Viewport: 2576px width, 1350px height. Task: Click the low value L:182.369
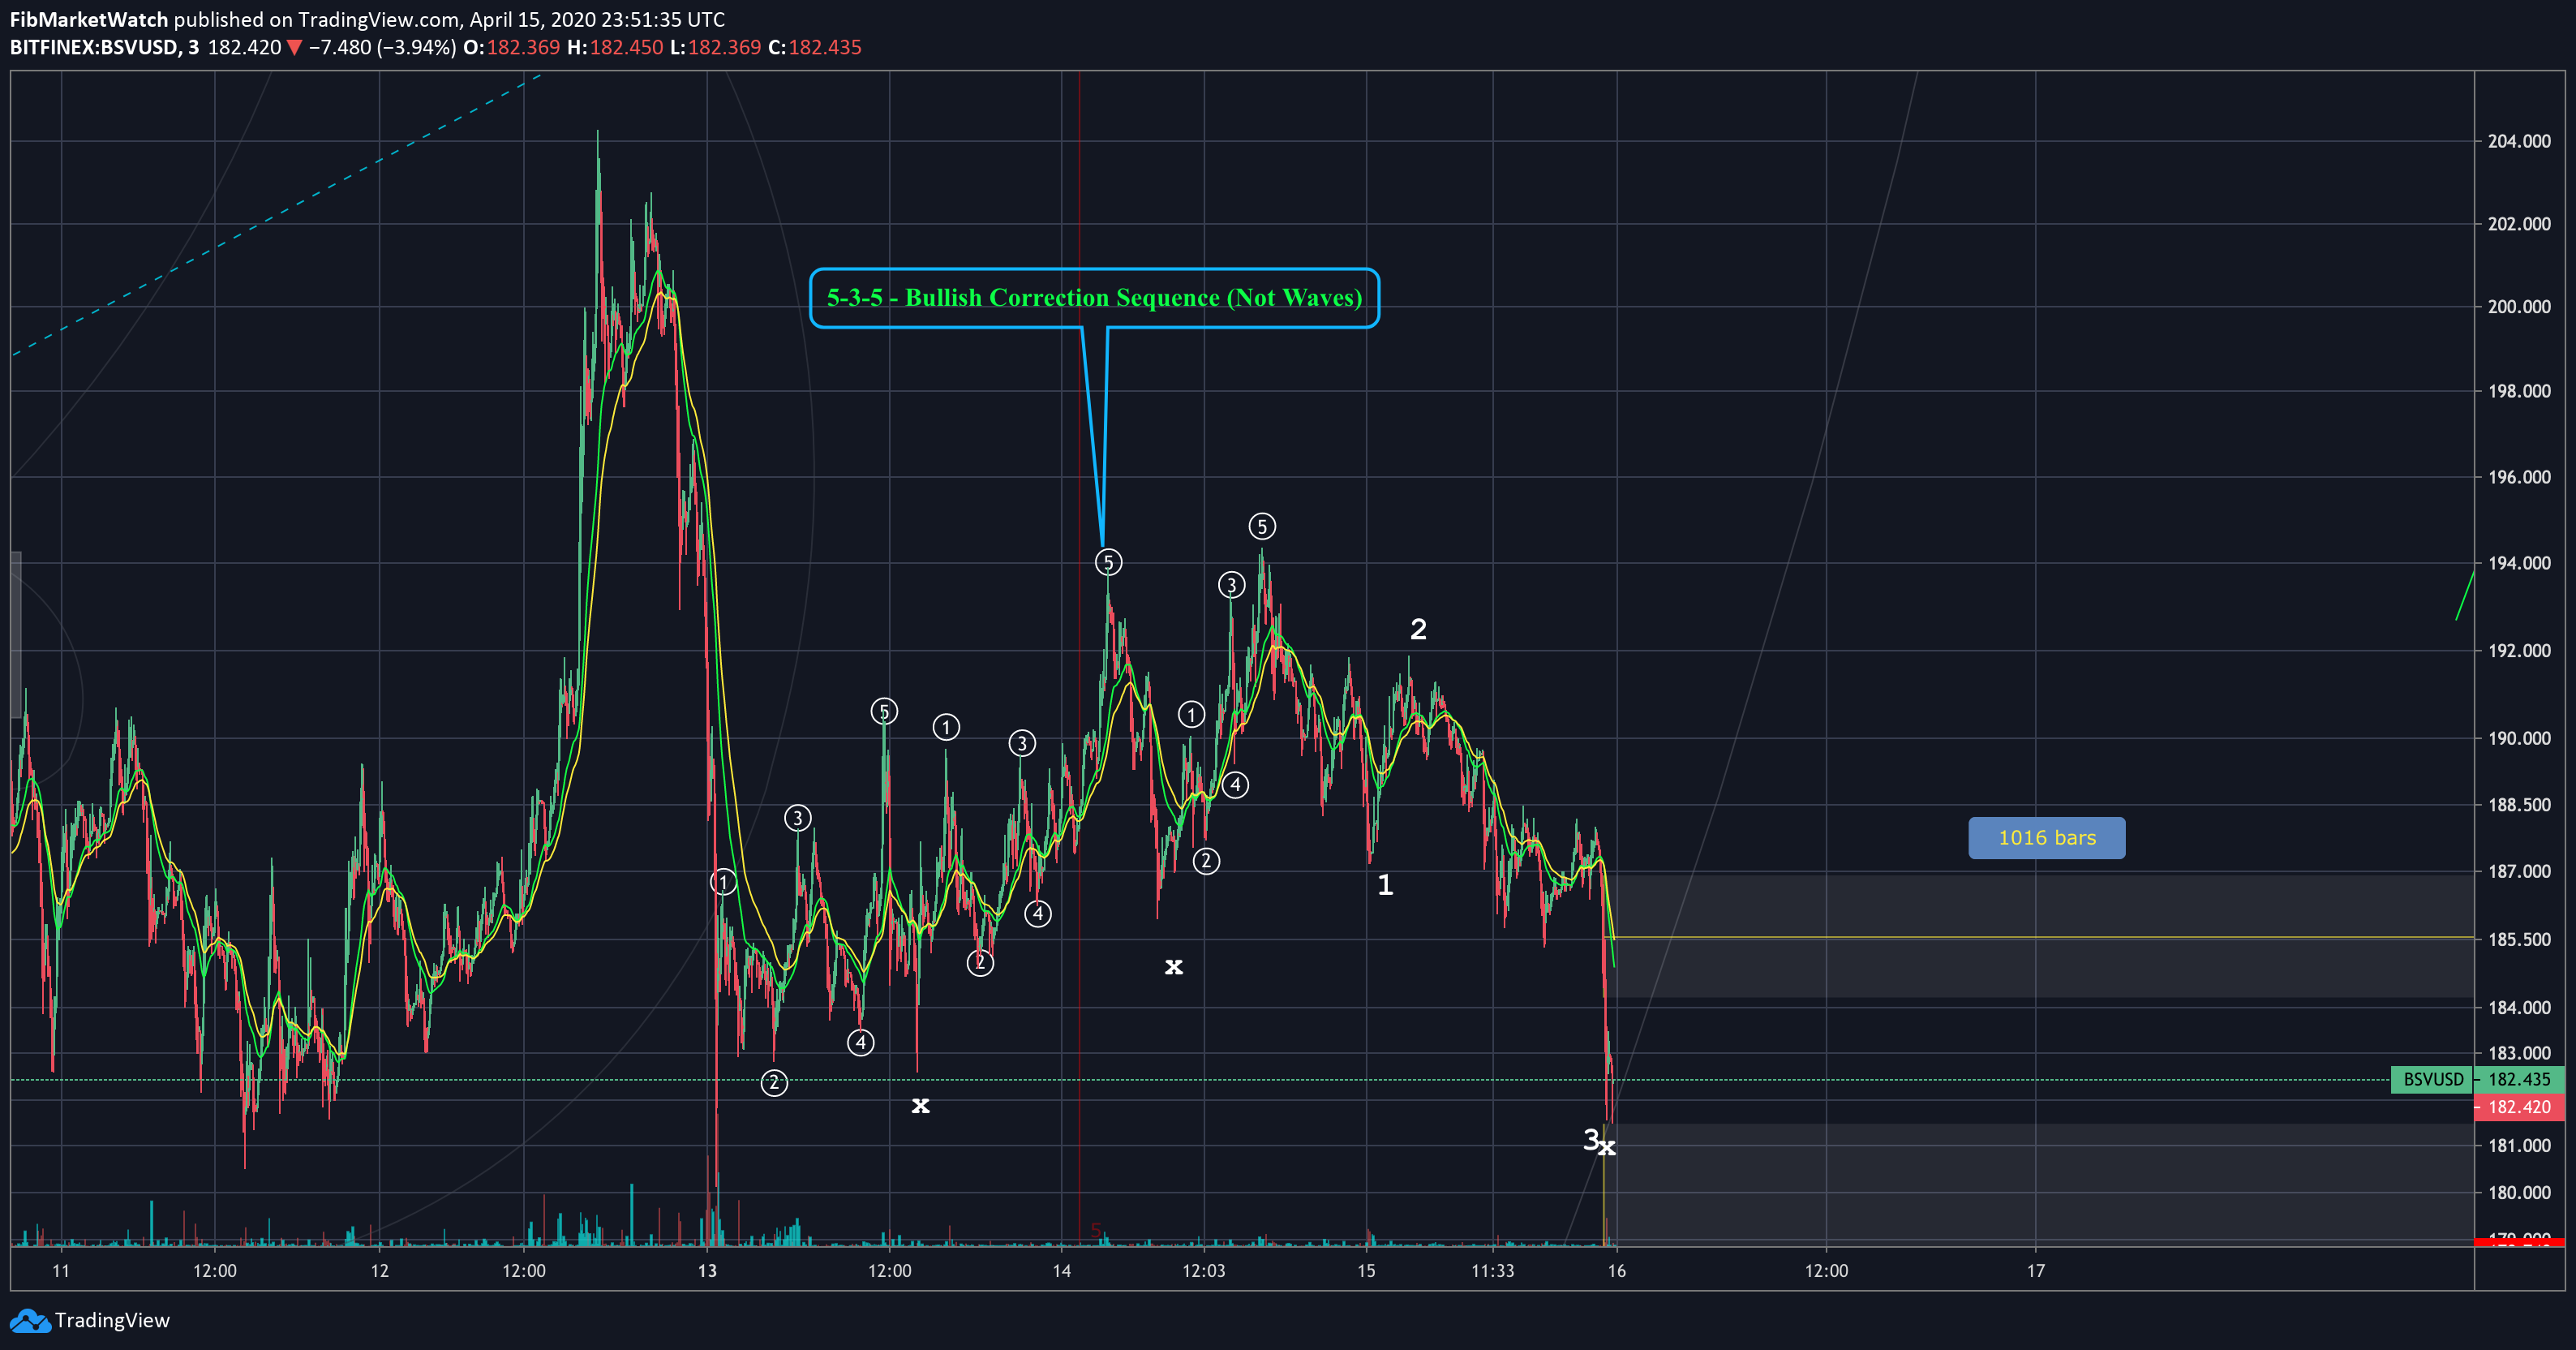click(x=715, y=48)
